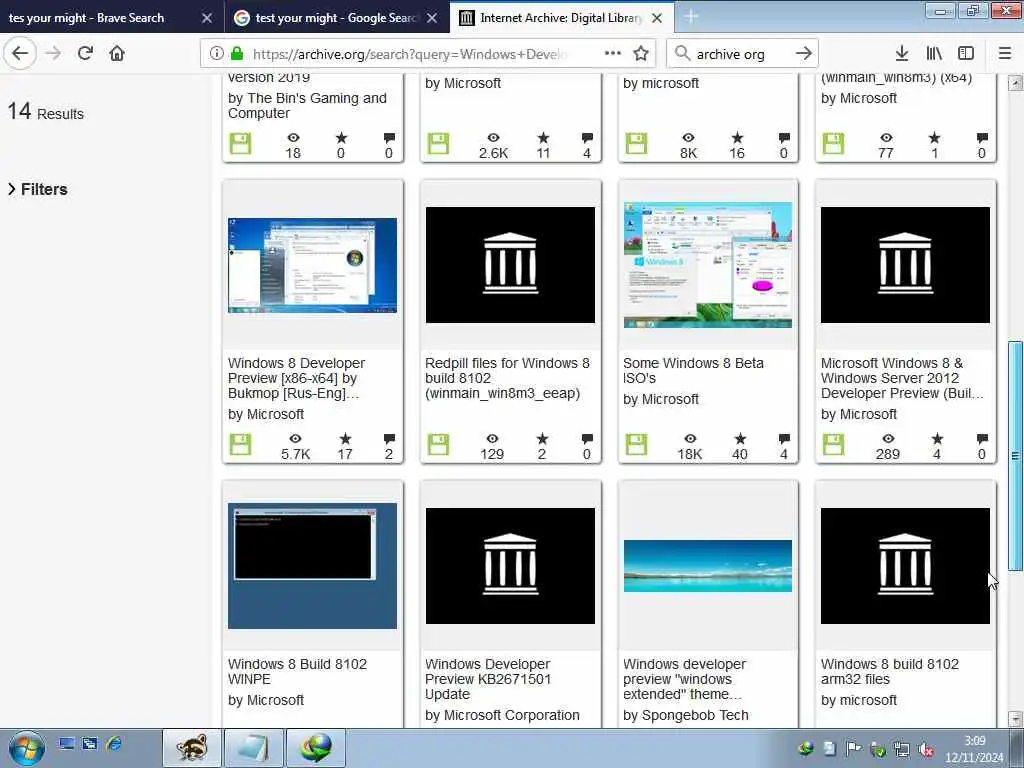Click the Windows 8 Beta ISO's thumbnail

click(x=708, y=264)
